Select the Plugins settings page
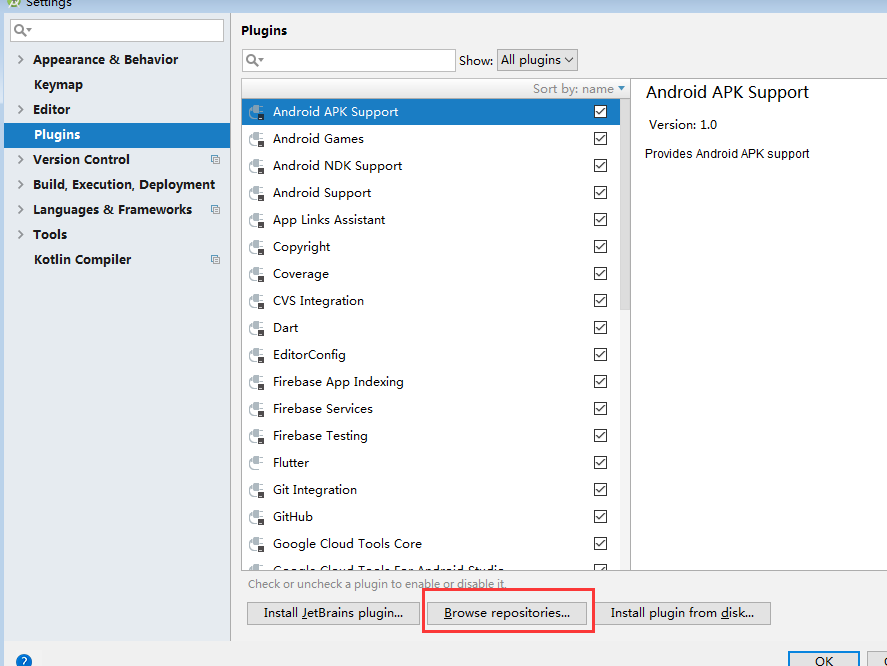This screenshot has height=666, width=887. [117, 135]
